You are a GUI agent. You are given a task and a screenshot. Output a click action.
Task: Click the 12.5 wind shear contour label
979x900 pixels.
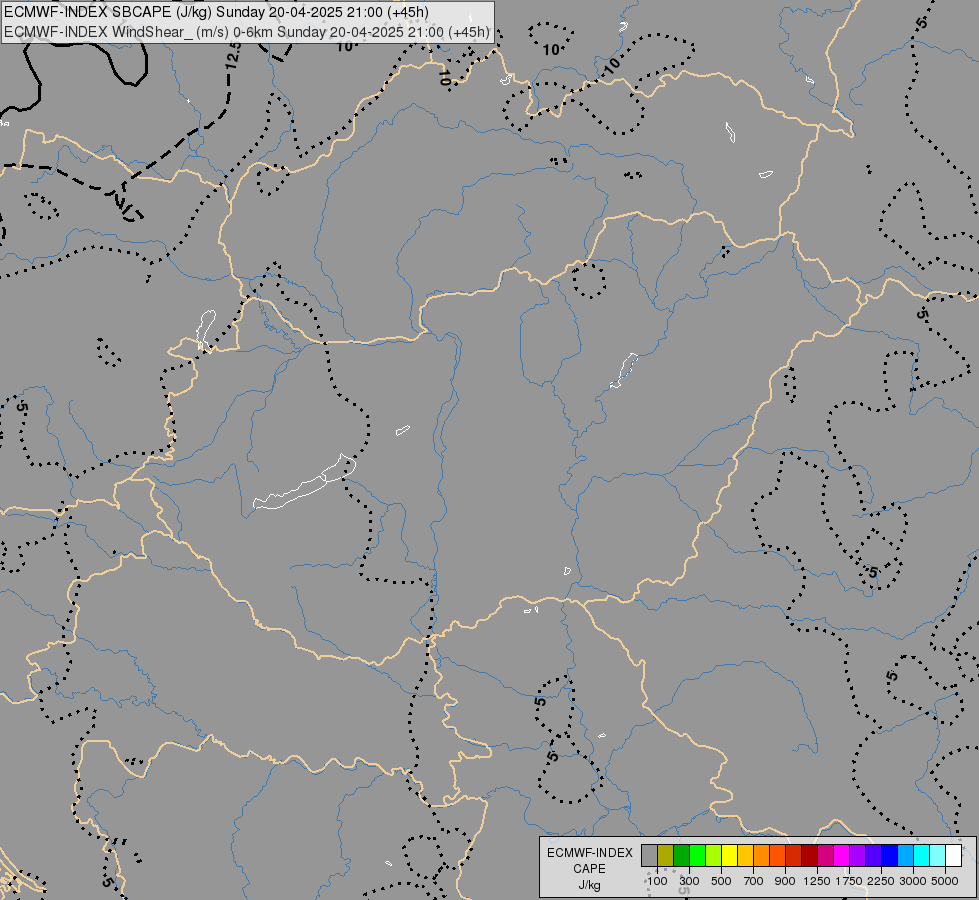(233, 55)
